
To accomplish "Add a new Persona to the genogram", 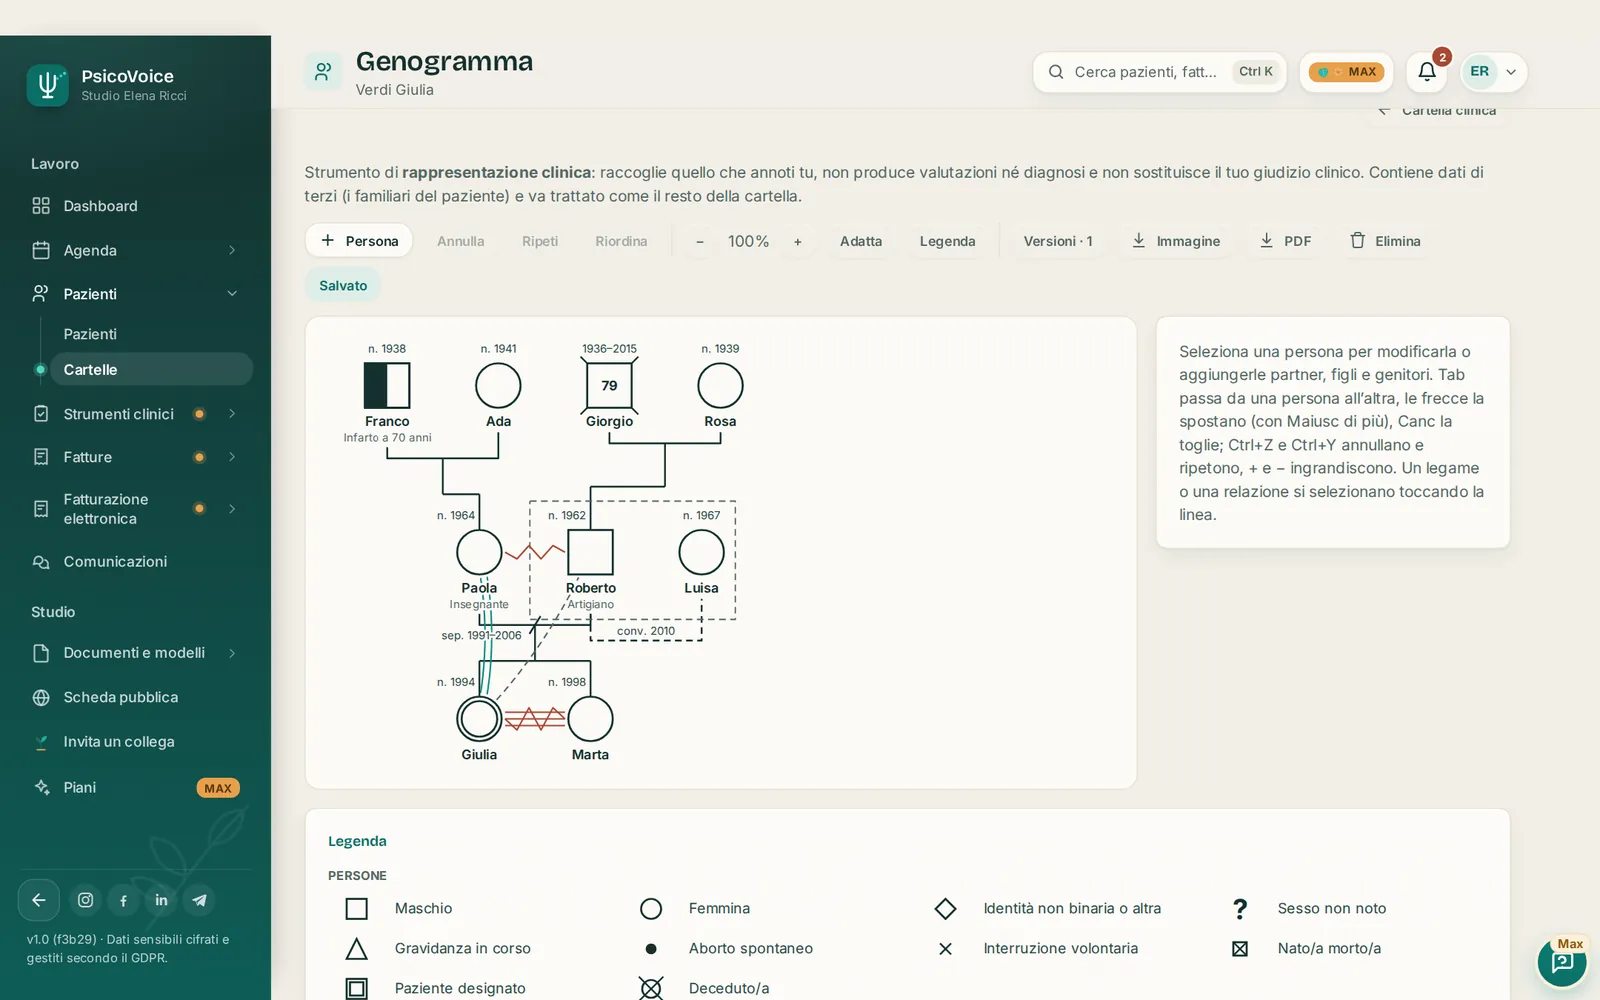I will (359, 241).
